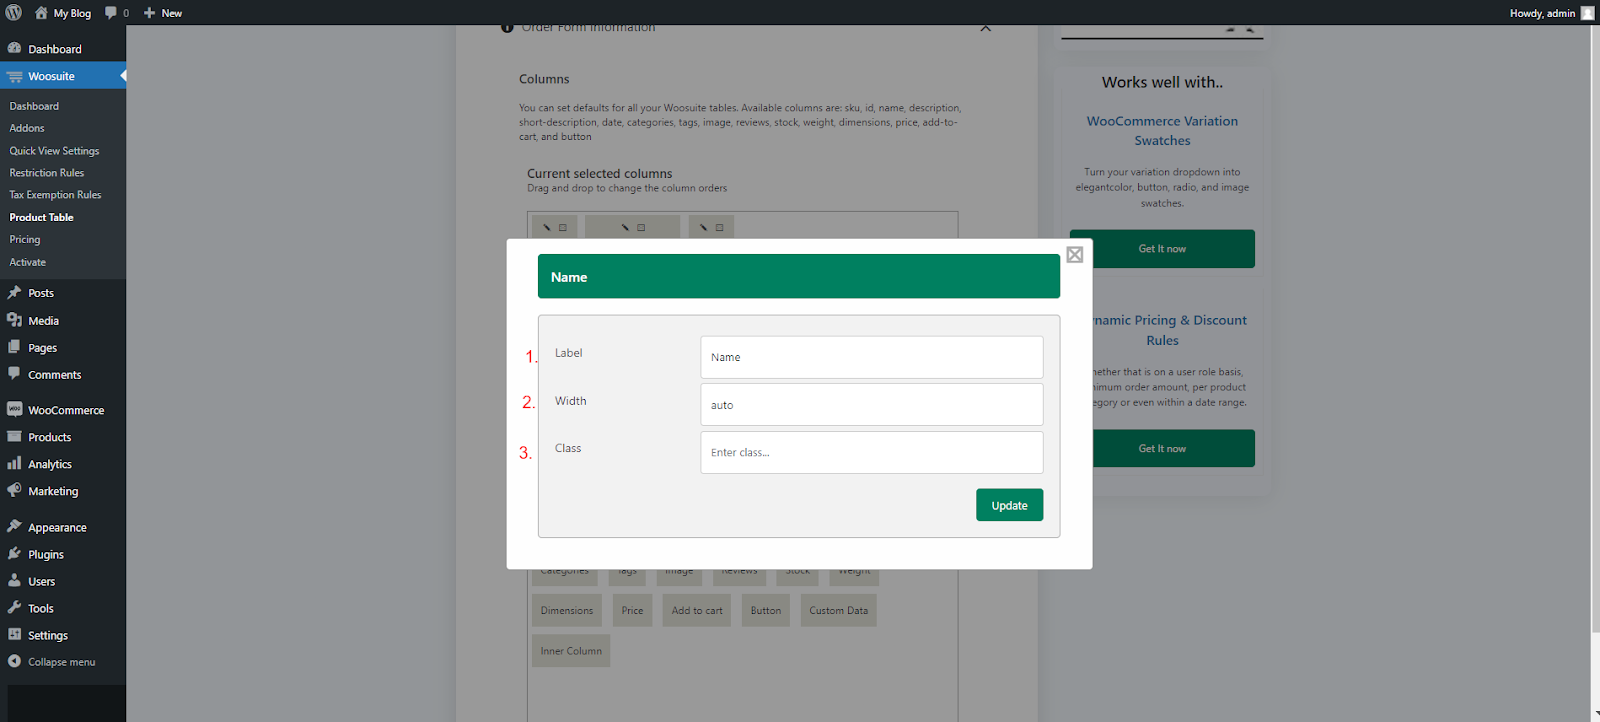Select the Dimensions column chip

(567, 610)
